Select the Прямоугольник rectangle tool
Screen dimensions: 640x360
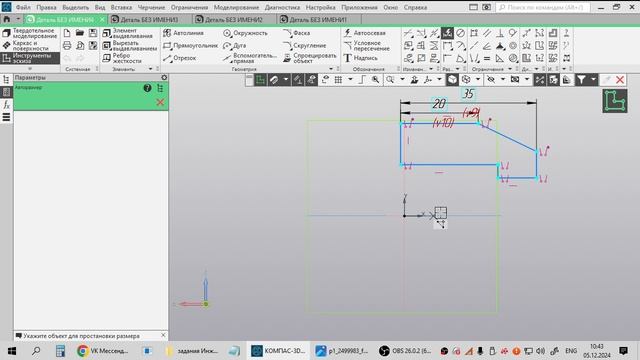(x=190, y=46)
